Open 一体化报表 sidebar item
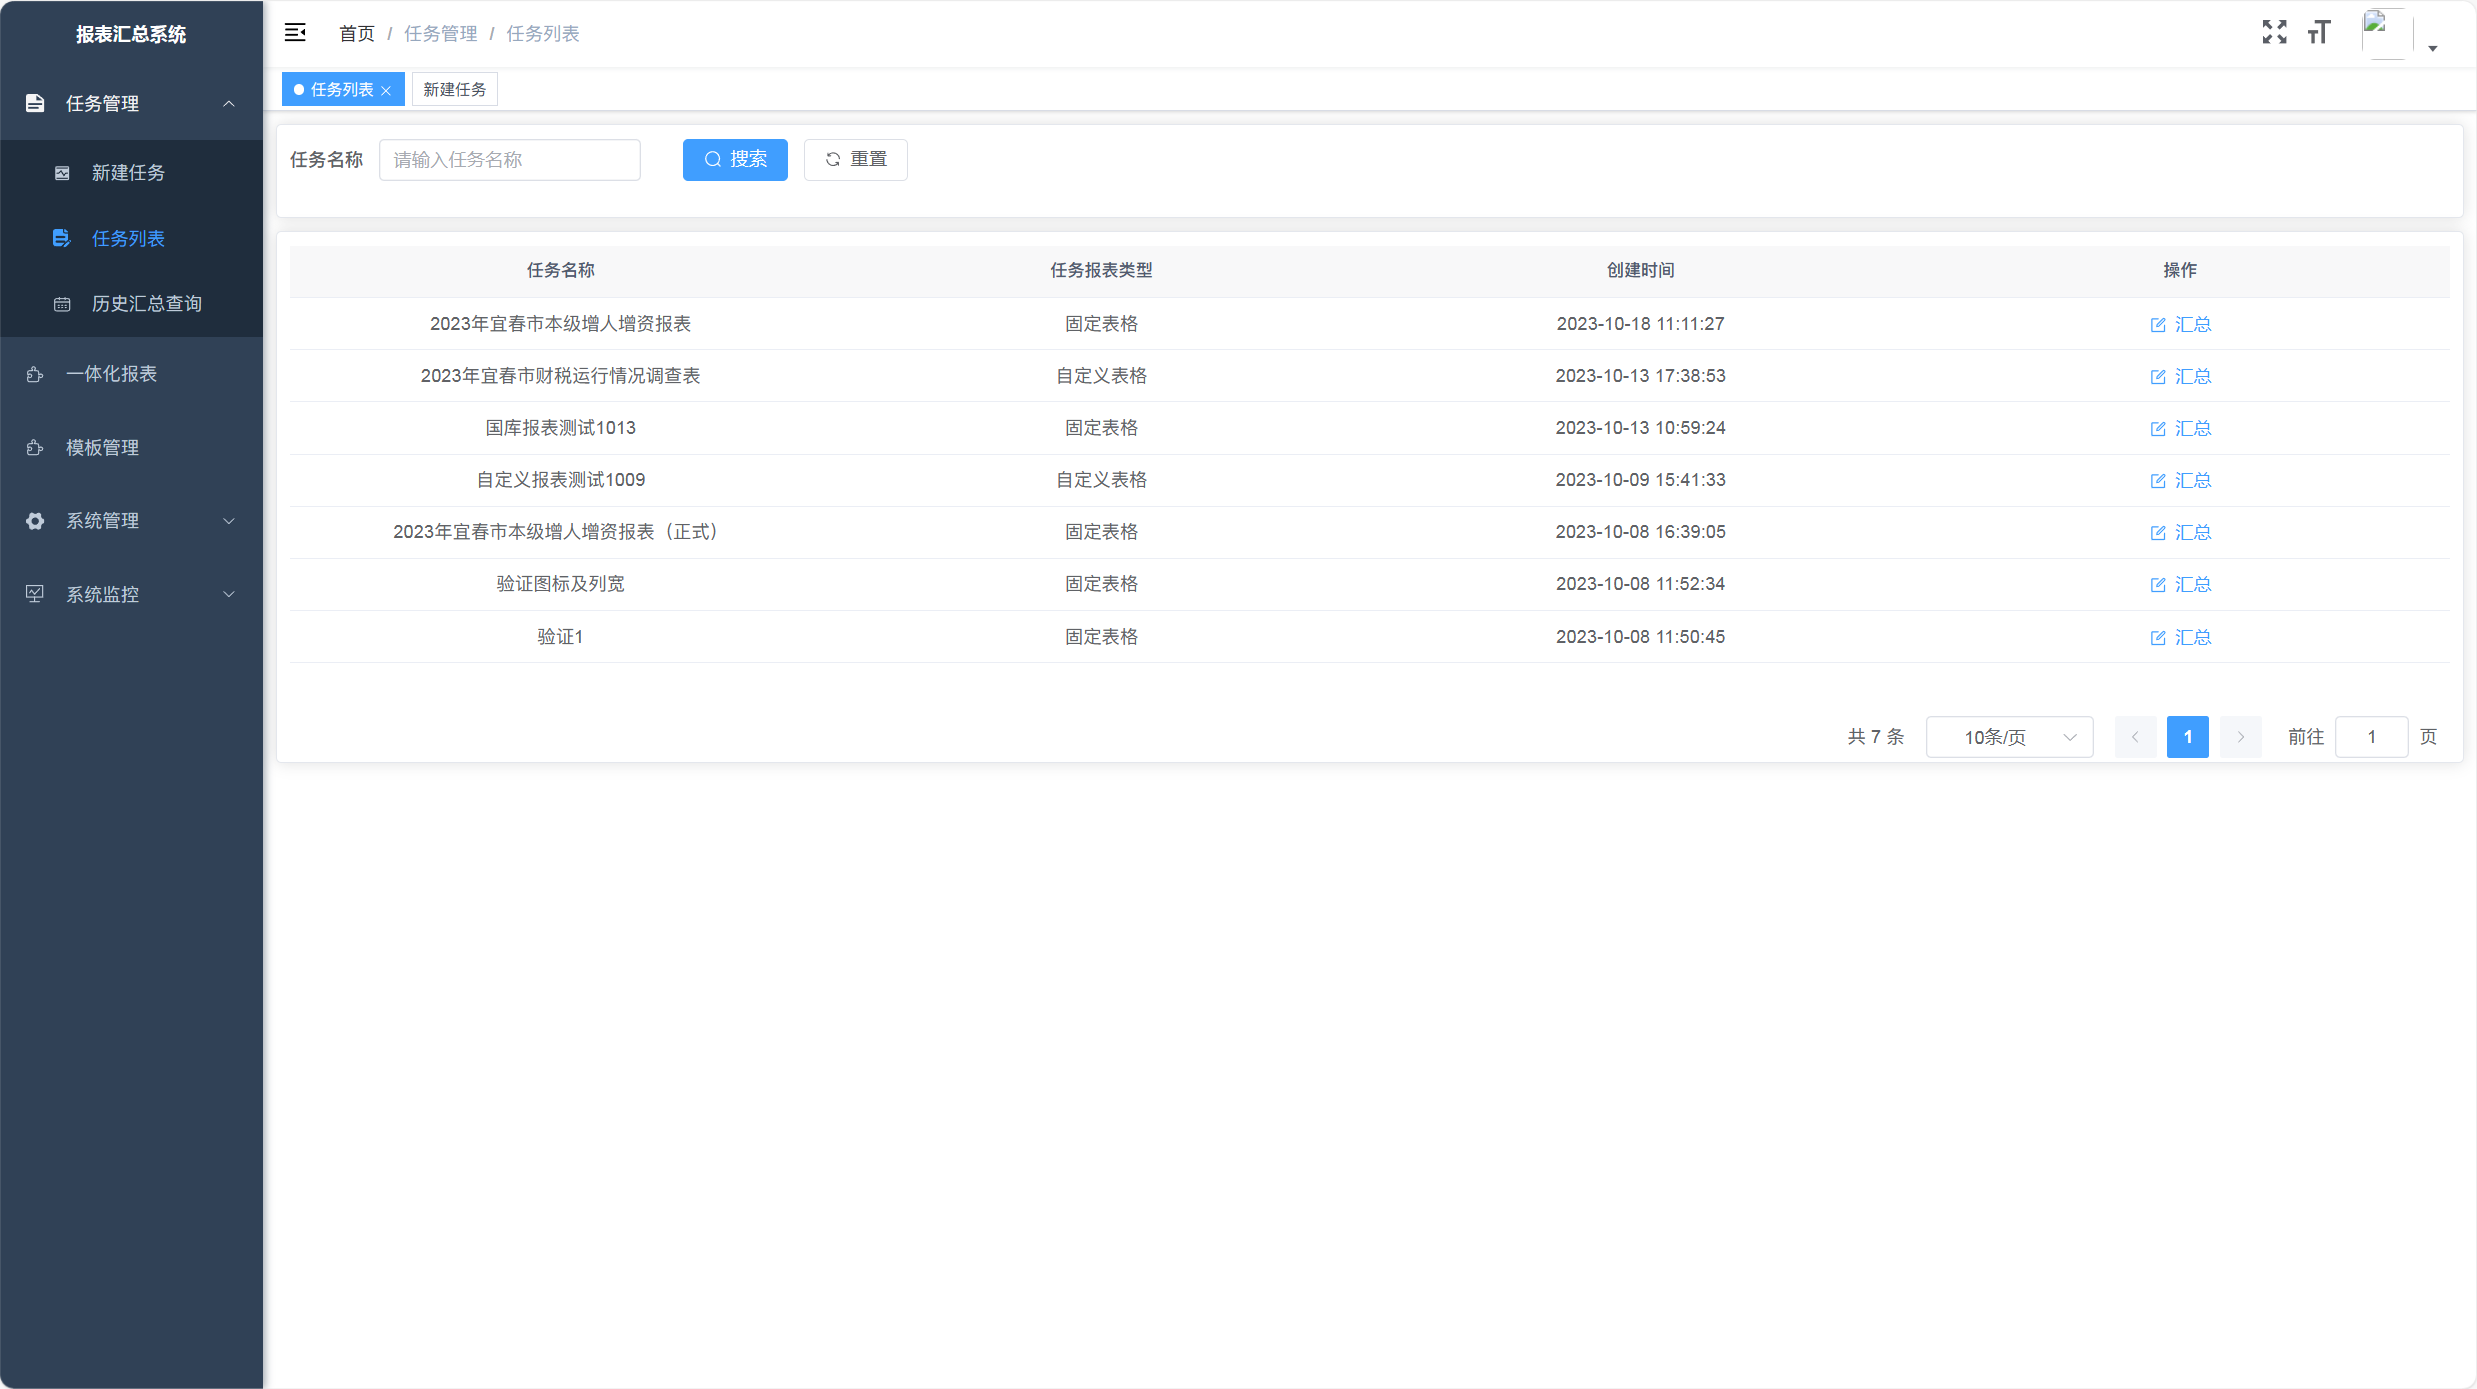The image size is (2477, 1389). tap(111, 374)
